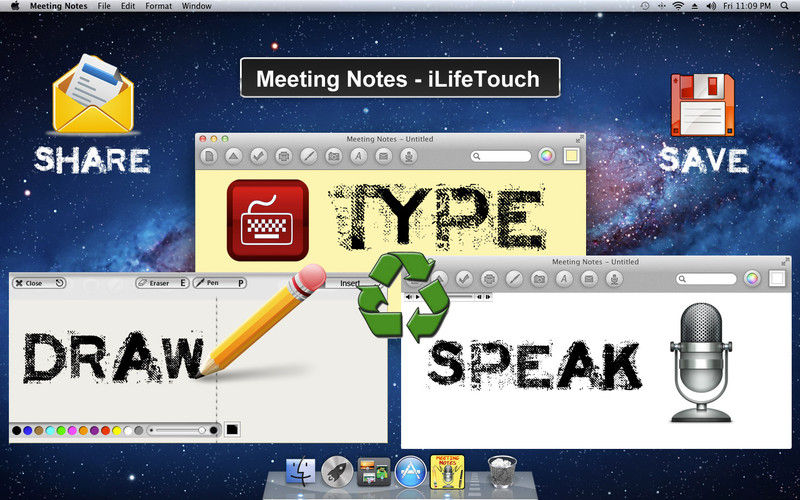Open the Edit menu
The width and height of the screenshot is (800, 500).
[128, 6]
